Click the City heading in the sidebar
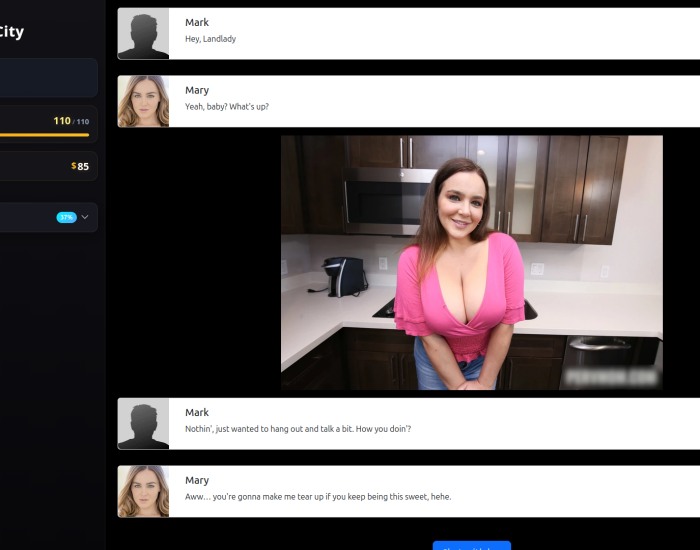 click(11, 32)
